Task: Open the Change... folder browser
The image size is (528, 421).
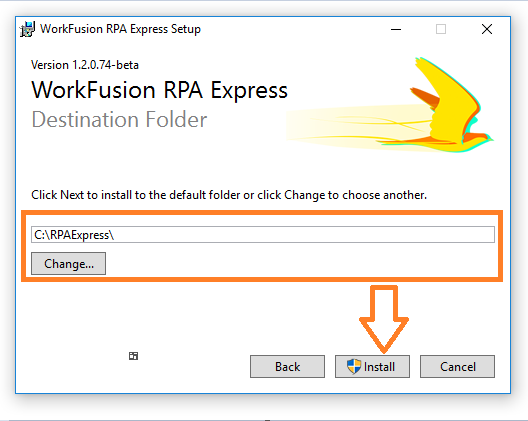Action: point(68,264)
